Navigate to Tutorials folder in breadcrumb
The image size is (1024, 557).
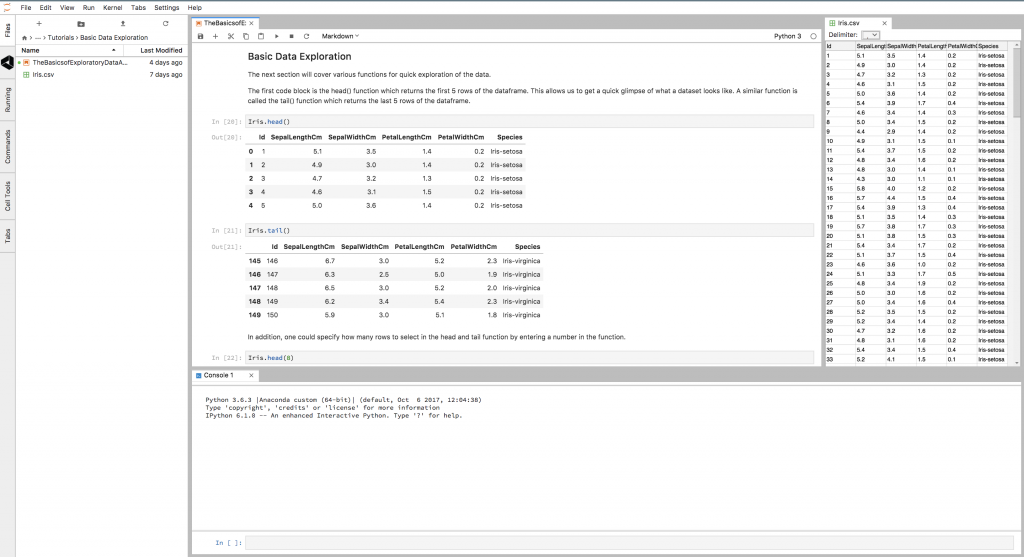(x=61, y=38)
